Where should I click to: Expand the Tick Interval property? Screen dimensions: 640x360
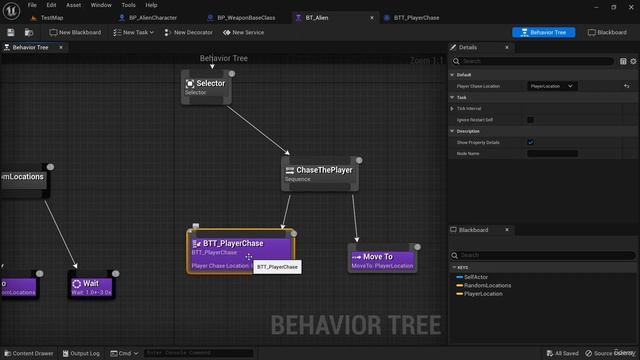(452, 109)
